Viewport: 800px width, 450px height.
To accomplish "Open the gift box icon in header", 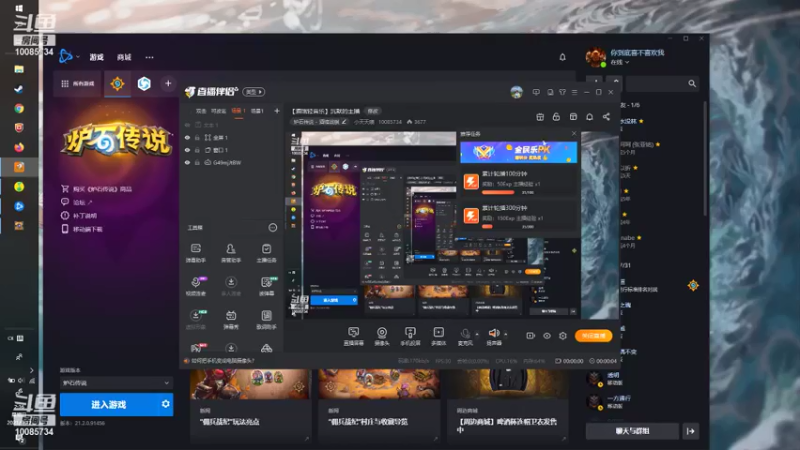I will pos(540,117).
